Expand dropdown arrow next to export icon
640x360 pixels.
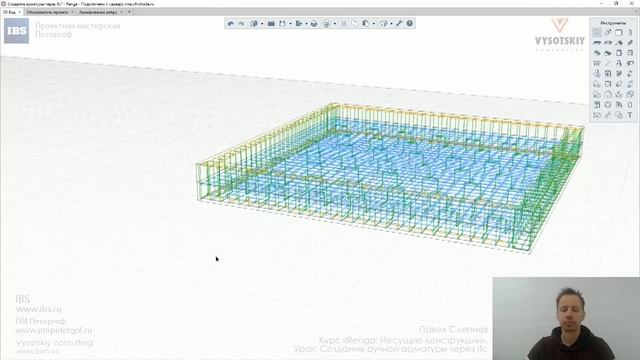307,24
